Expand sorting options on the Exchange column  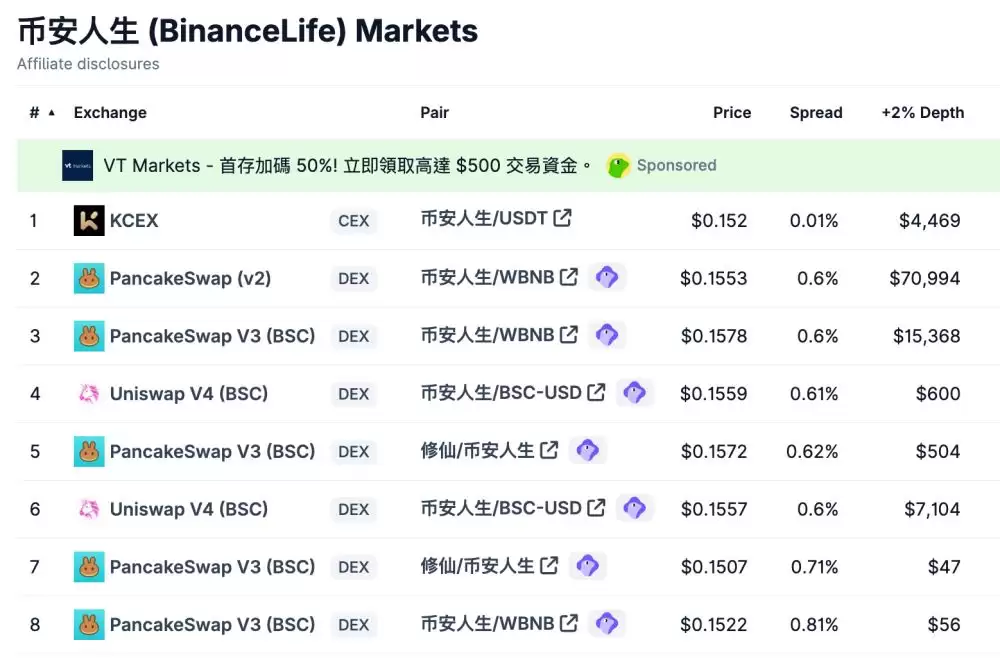(110, 113)
